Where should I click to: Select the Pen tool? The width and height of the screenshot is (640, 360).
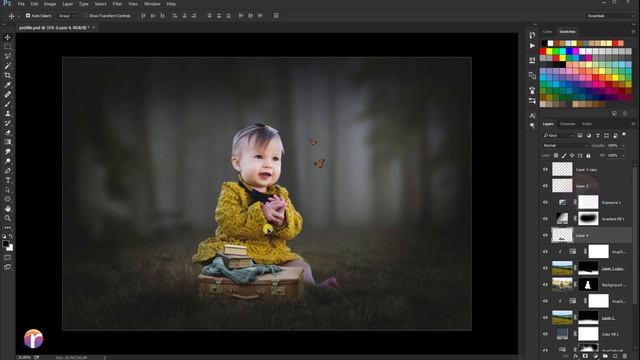point(8,171)
